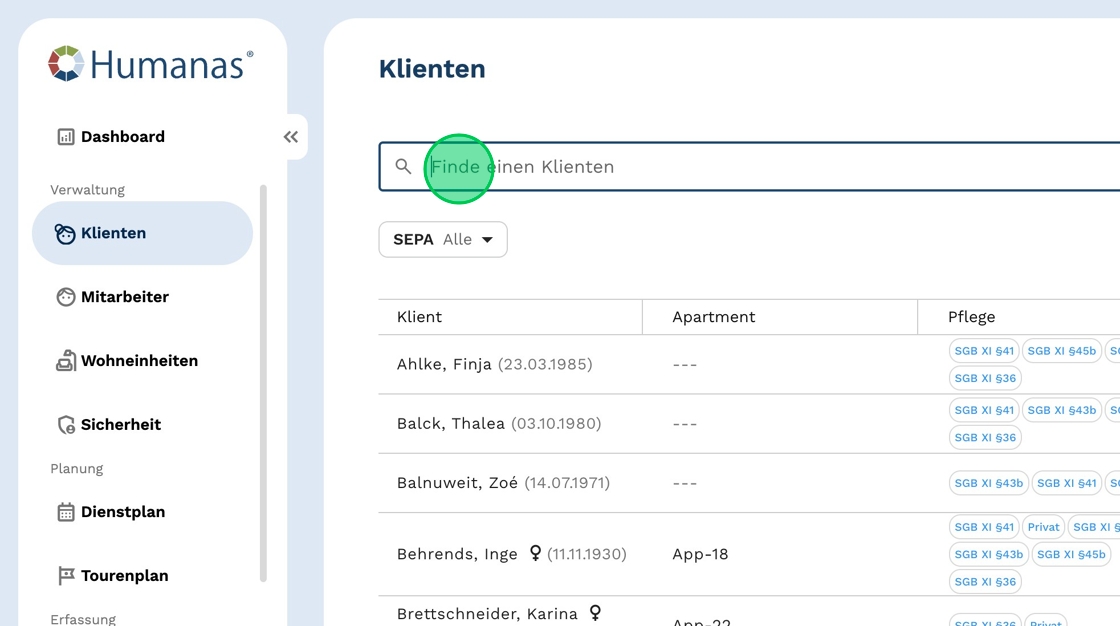Open client Ahlke, Finja
The width and height of the screenshot is (1120, 626).
tap(444, 365)
